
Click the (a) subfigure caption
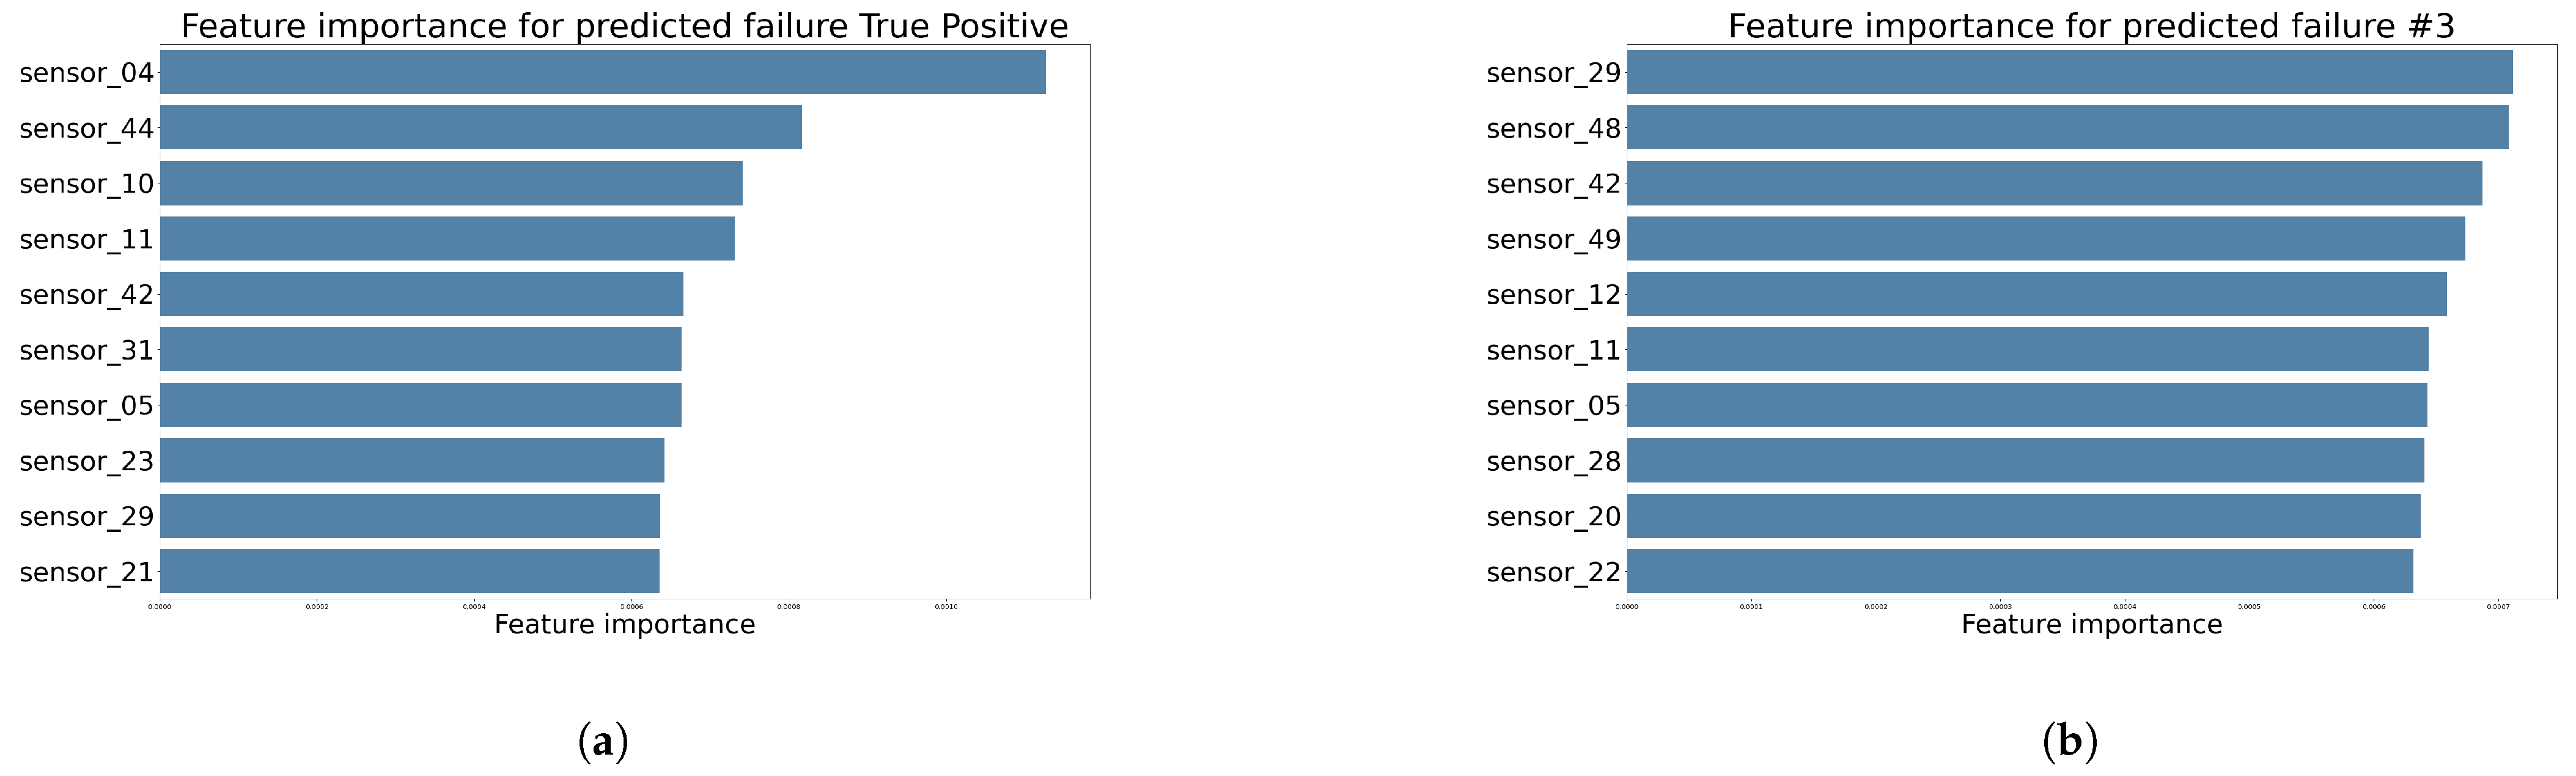603,741
